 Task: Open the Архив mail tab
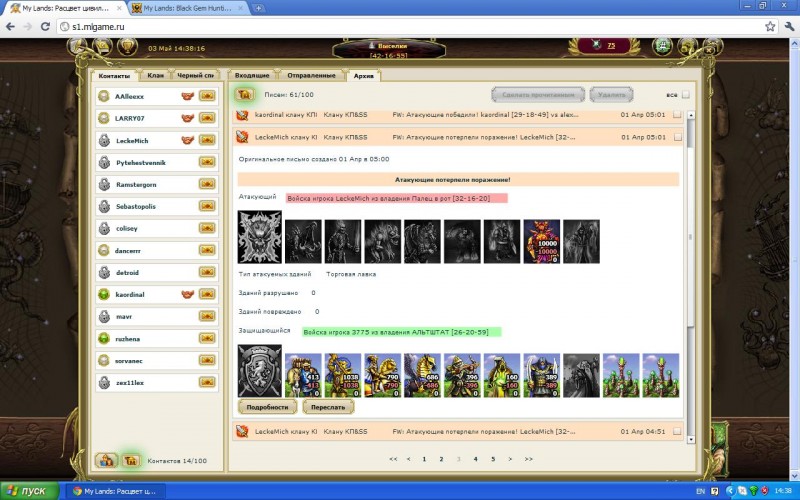tap(364, 76)
